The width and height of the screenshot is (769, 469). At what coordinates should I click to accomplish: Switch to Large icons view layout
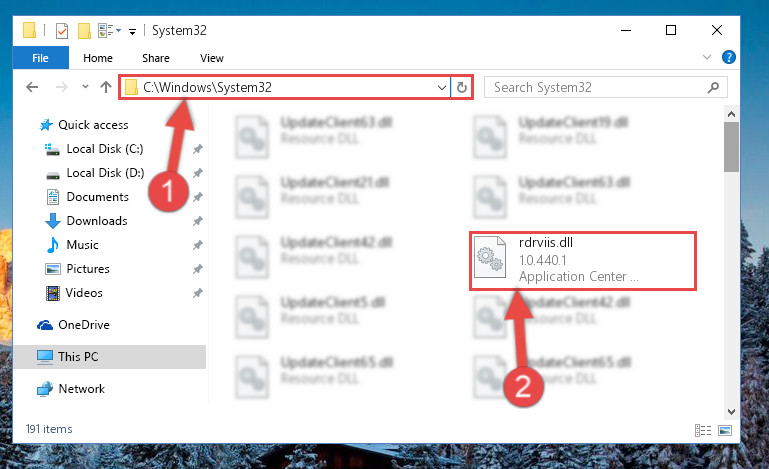pos(725,430)
